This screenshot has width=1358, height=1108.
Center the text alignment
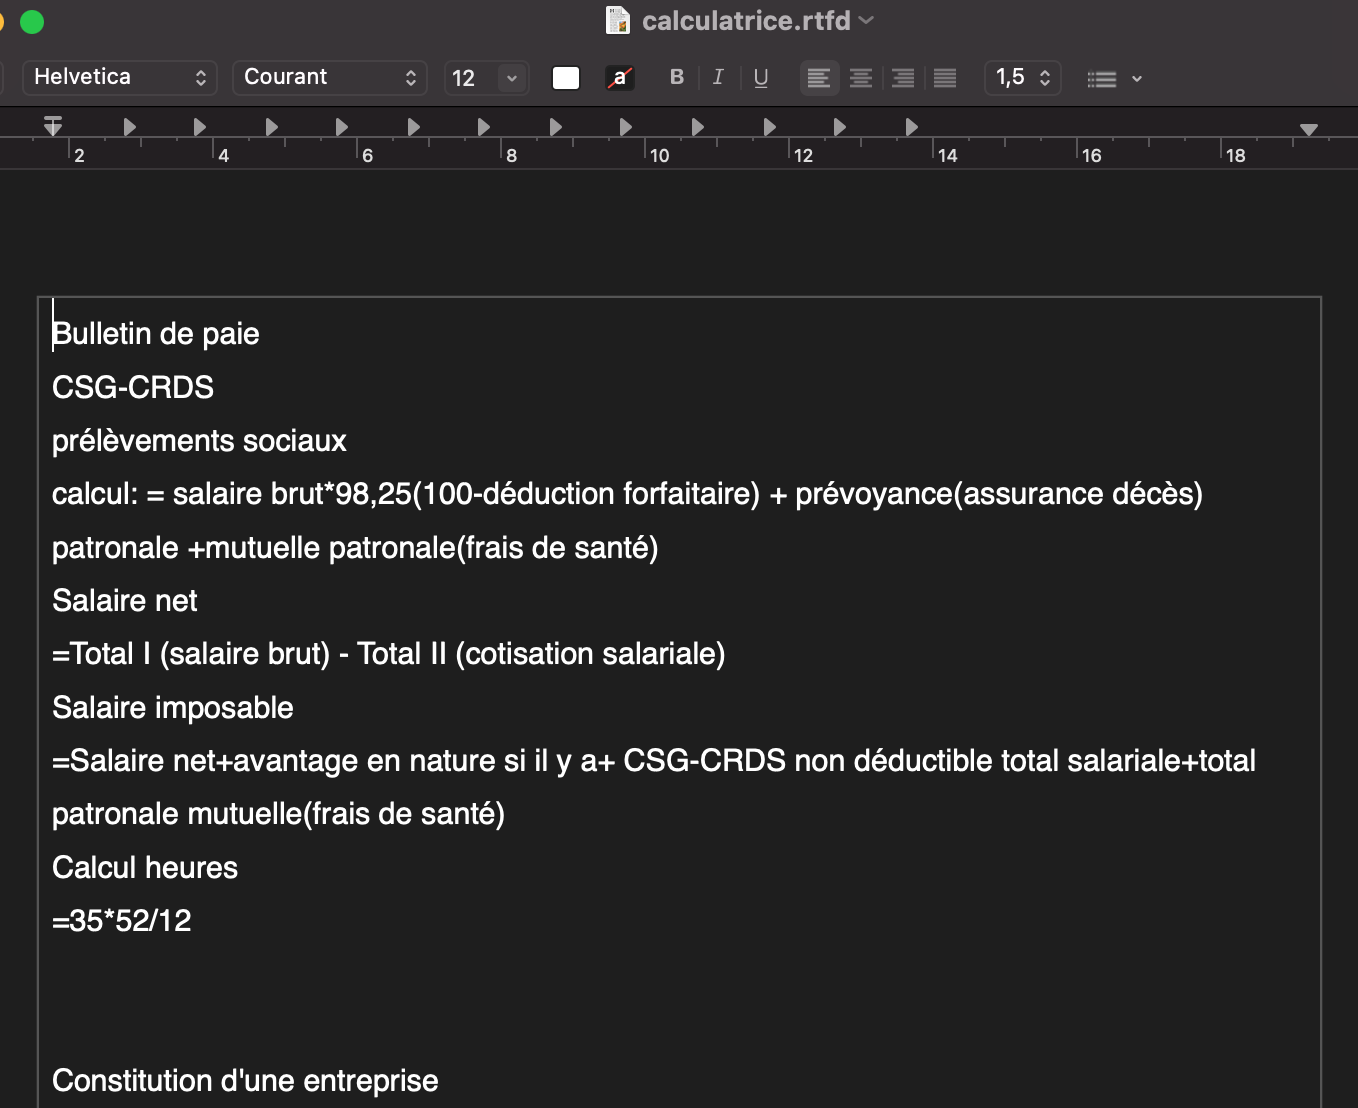(861, 78)
